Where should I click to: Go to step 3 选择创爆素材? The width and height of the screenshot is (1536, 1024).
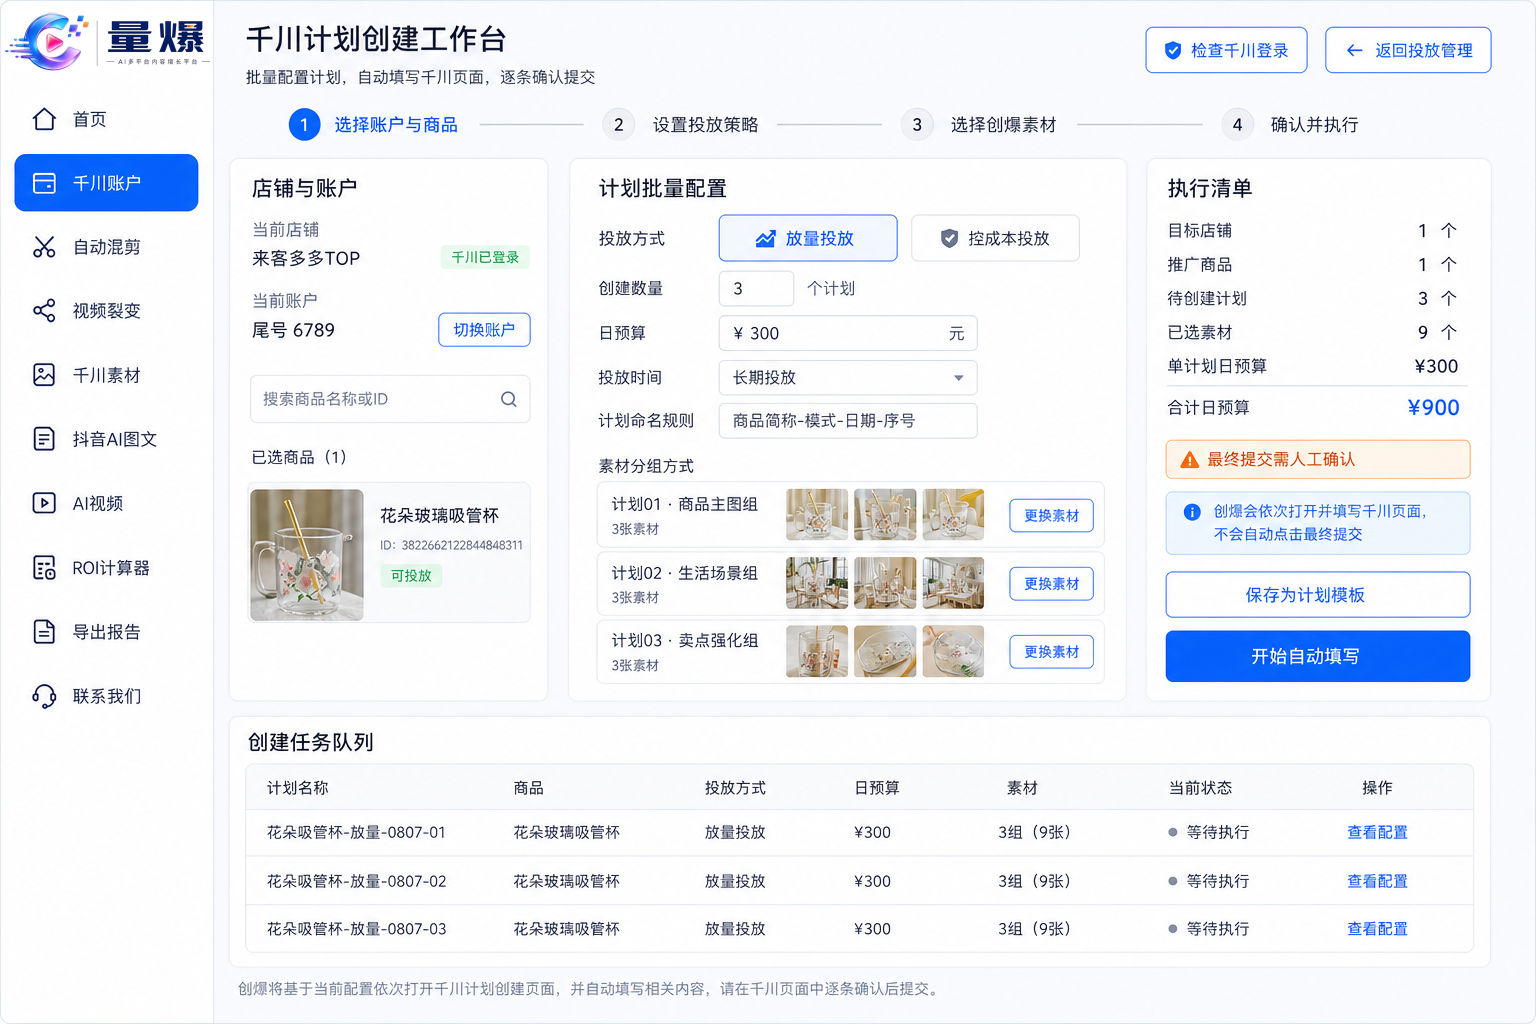click(979, 124)
